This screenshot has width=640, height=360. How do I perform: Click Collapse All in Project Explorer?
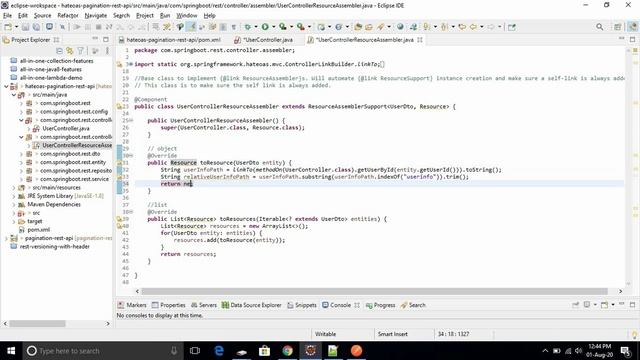click(59, 51)
